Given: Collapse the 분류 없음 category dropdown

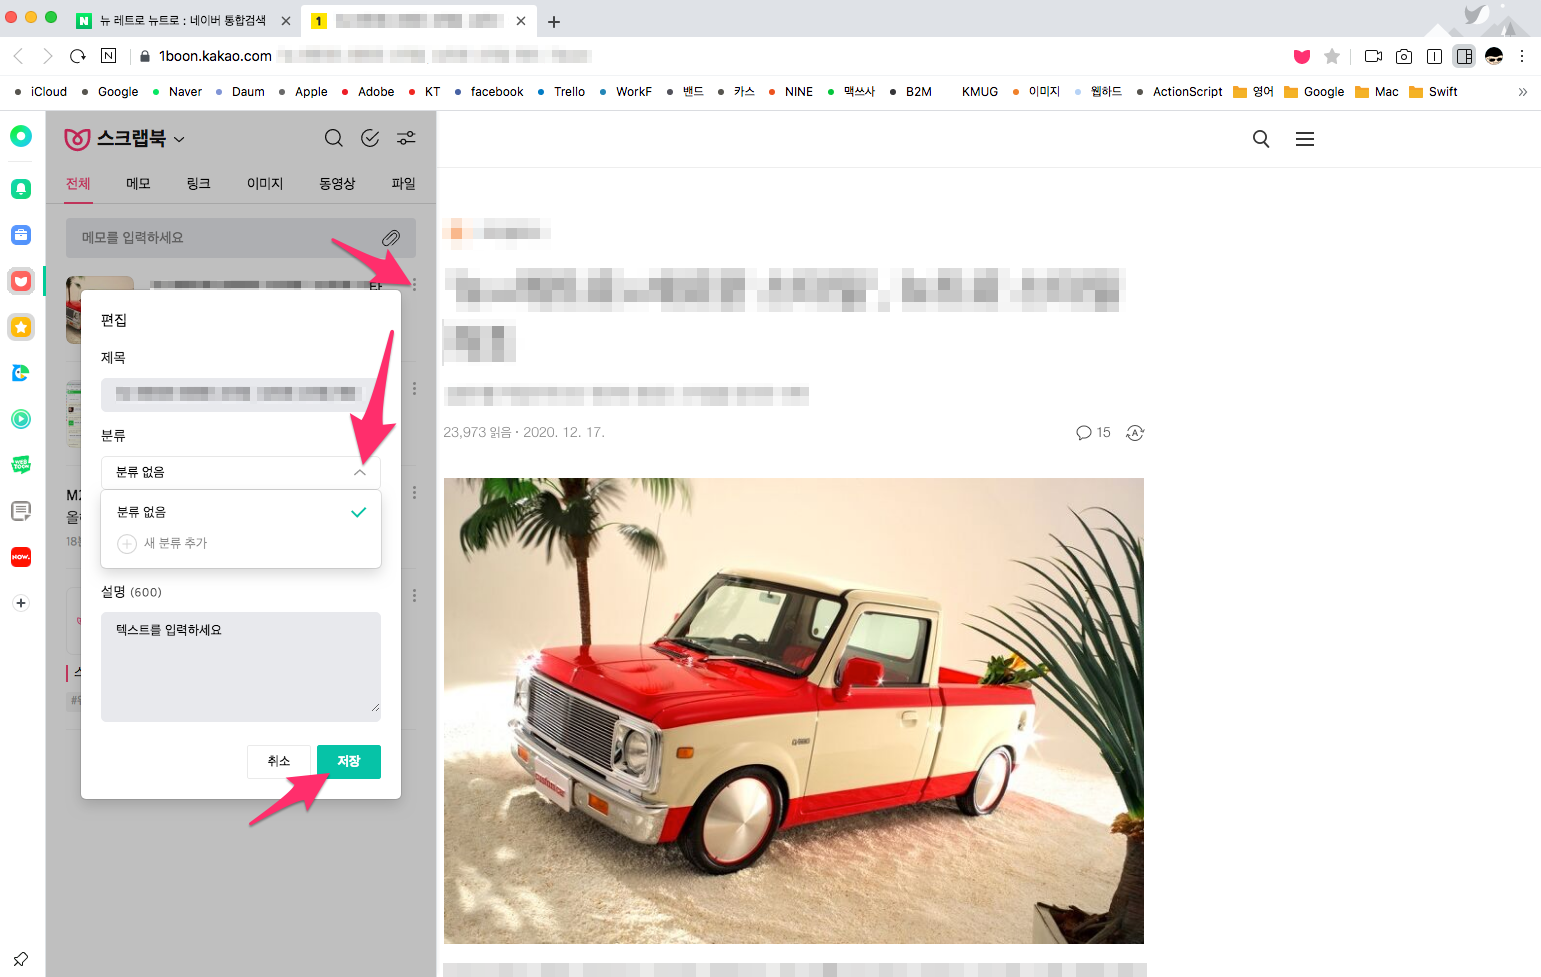Looking at the screenshot, I should pos(360,472).
